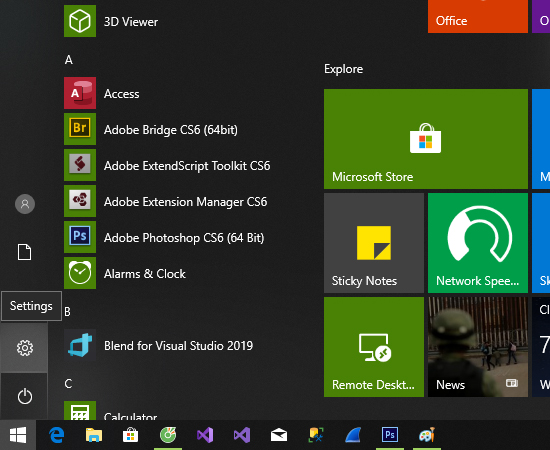550x450 pixels.
Task: Click the Explore group heading
Action: click(x=343, y=69)
